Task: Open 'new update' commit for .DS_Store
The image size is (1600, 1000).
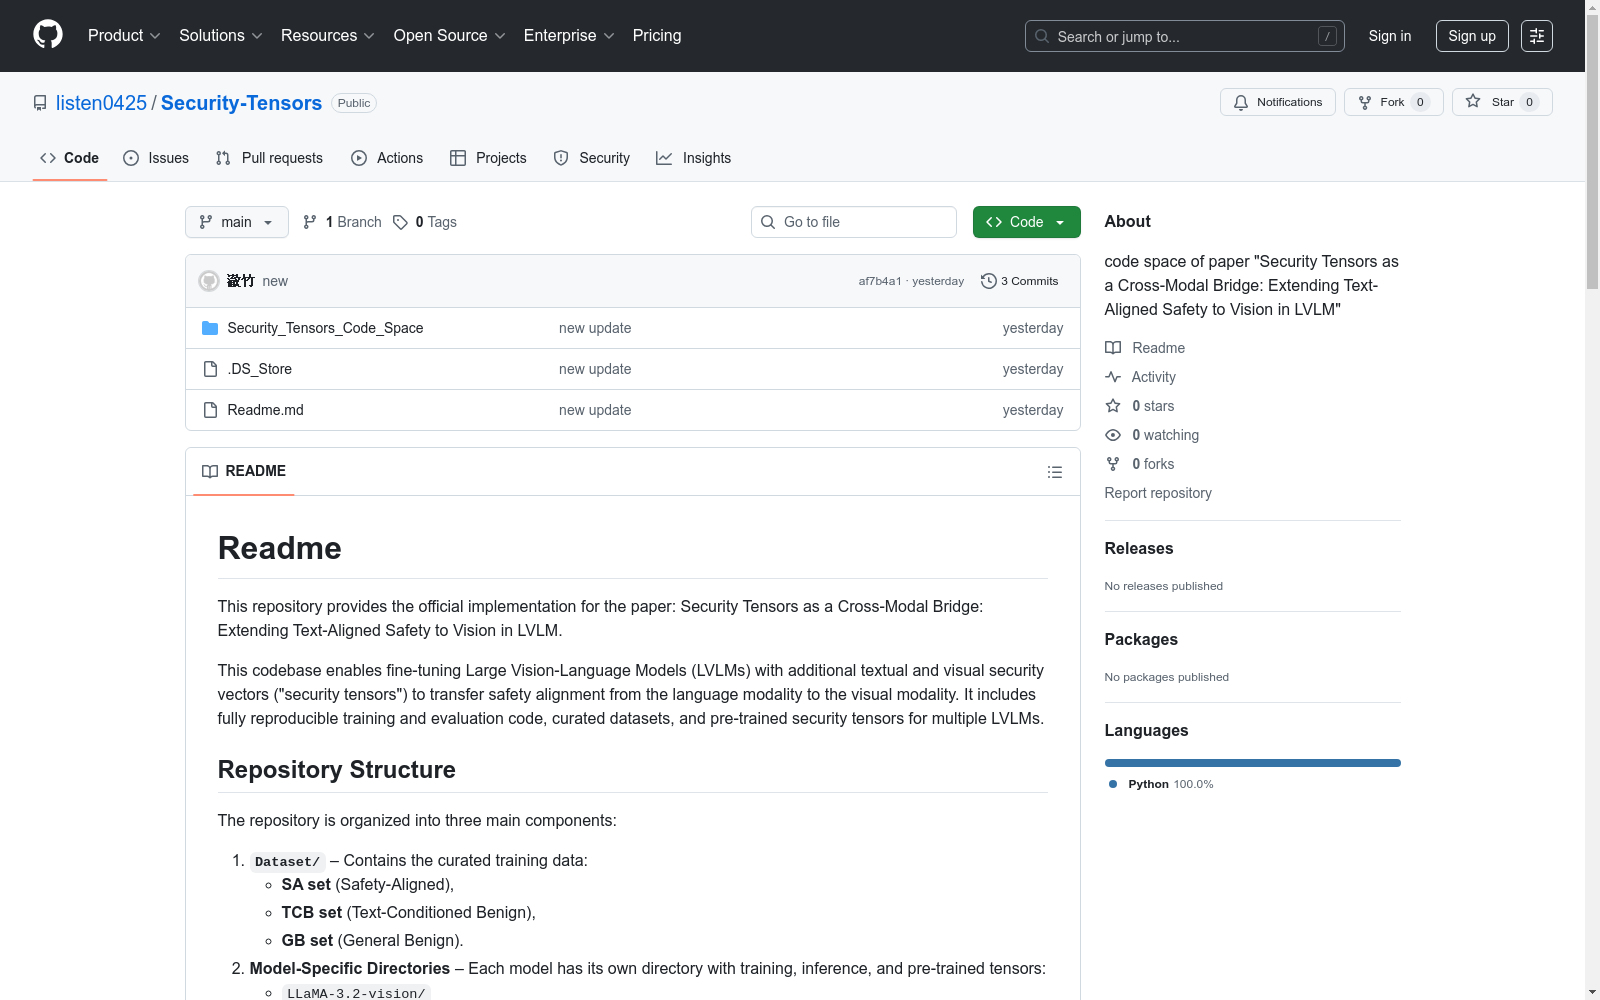Action: 595,369
